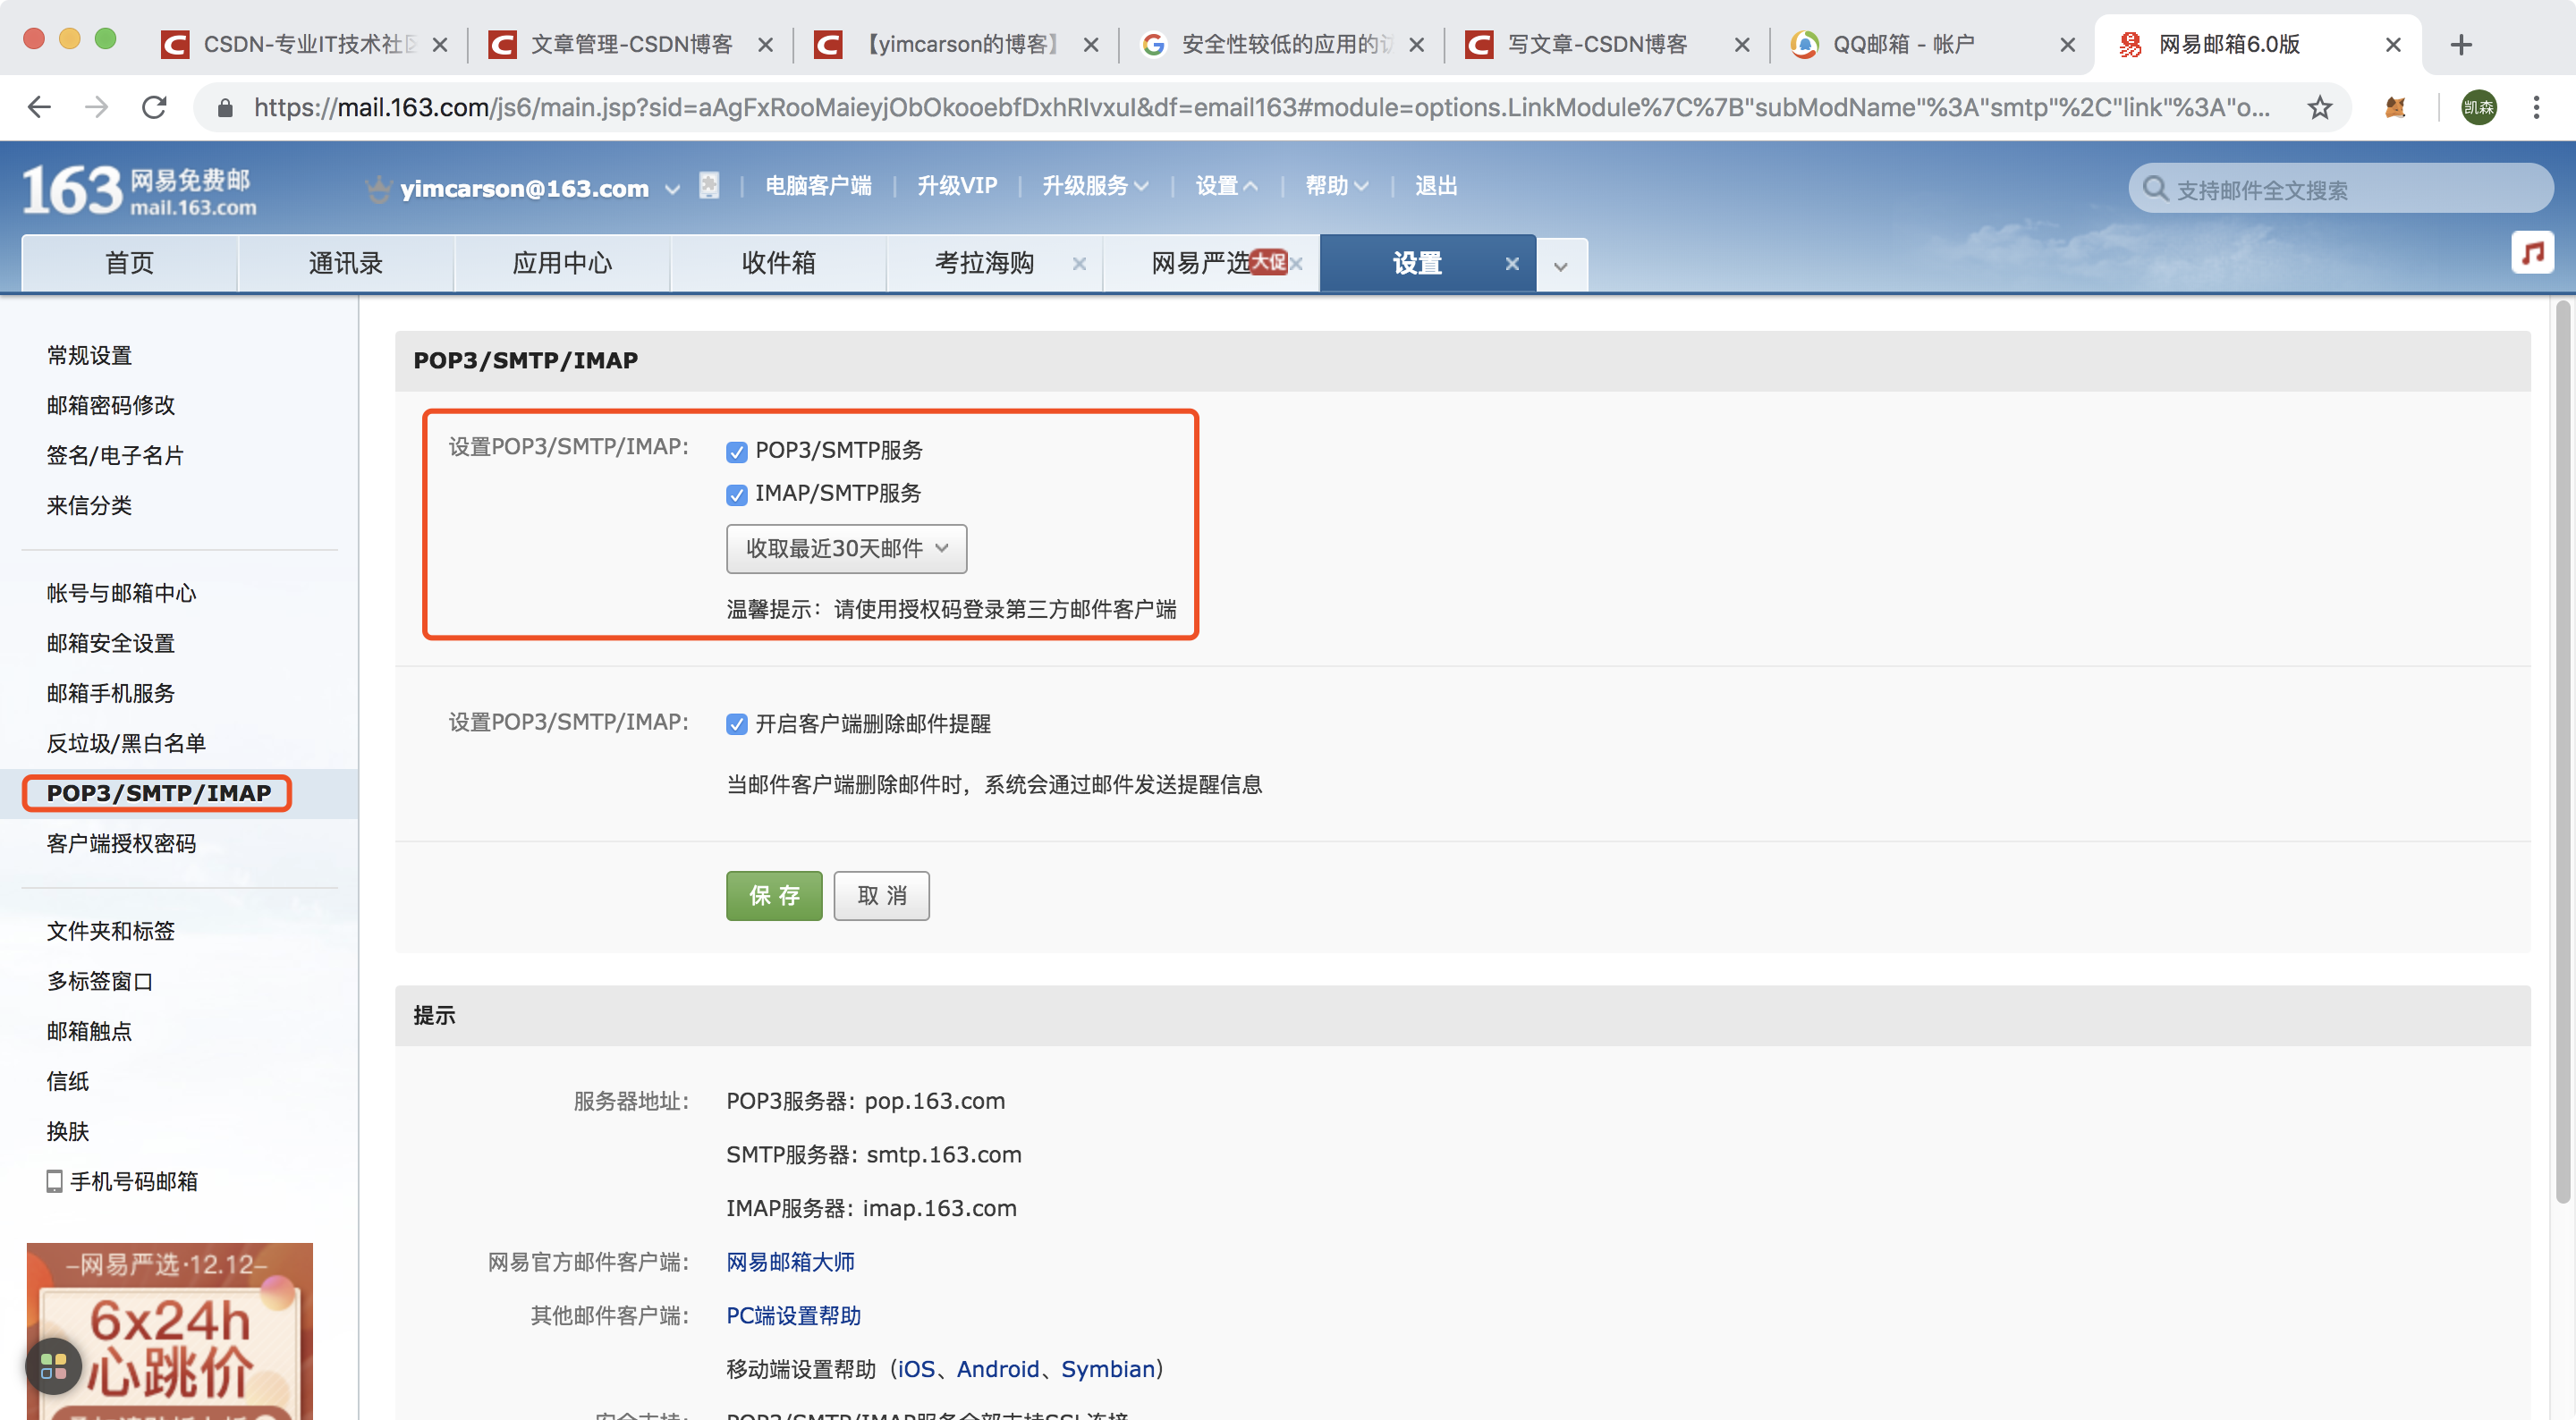
Task: Expand the 升级服务 menu
Action: click(x=1095, y=186)
